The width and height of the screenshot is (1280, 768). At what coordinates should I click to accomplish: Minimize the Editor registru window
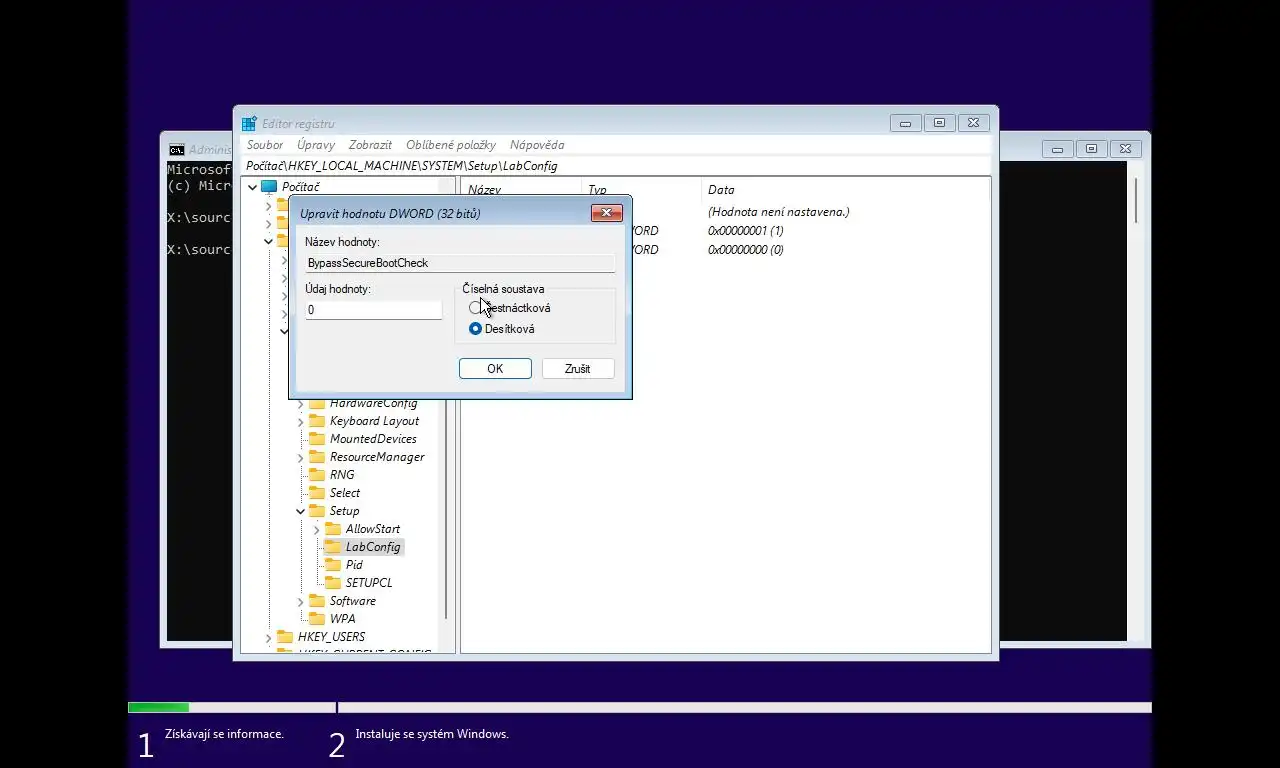[x=905, y=123]
